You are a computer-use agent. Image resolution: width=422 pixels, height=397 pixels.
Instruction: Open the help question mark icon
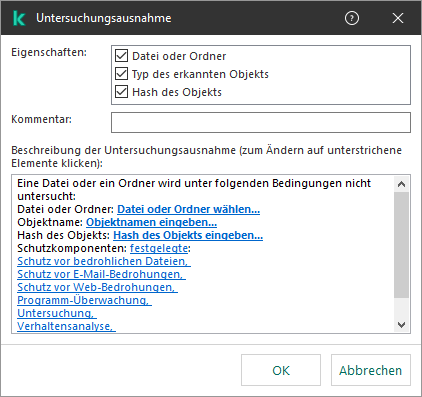[x=352, y=18]
